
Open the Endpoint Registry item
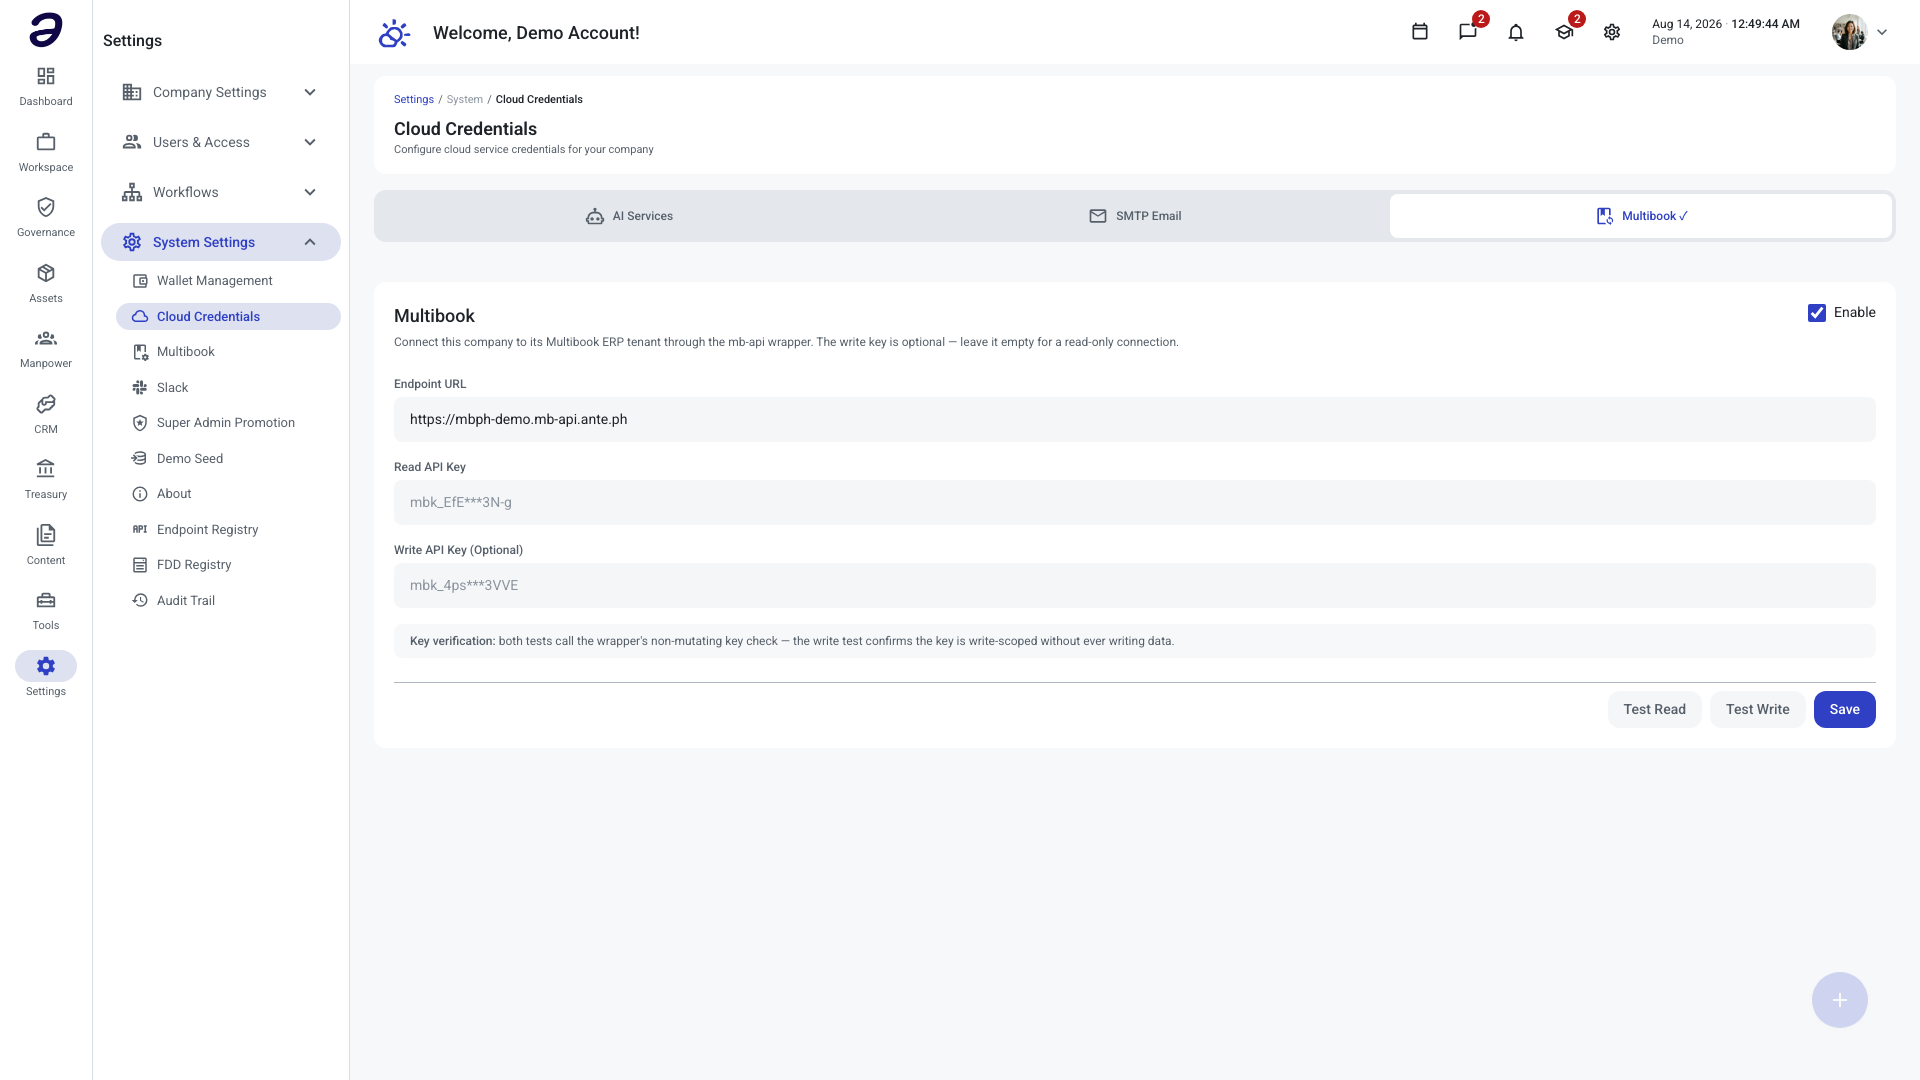pos(228,530)
